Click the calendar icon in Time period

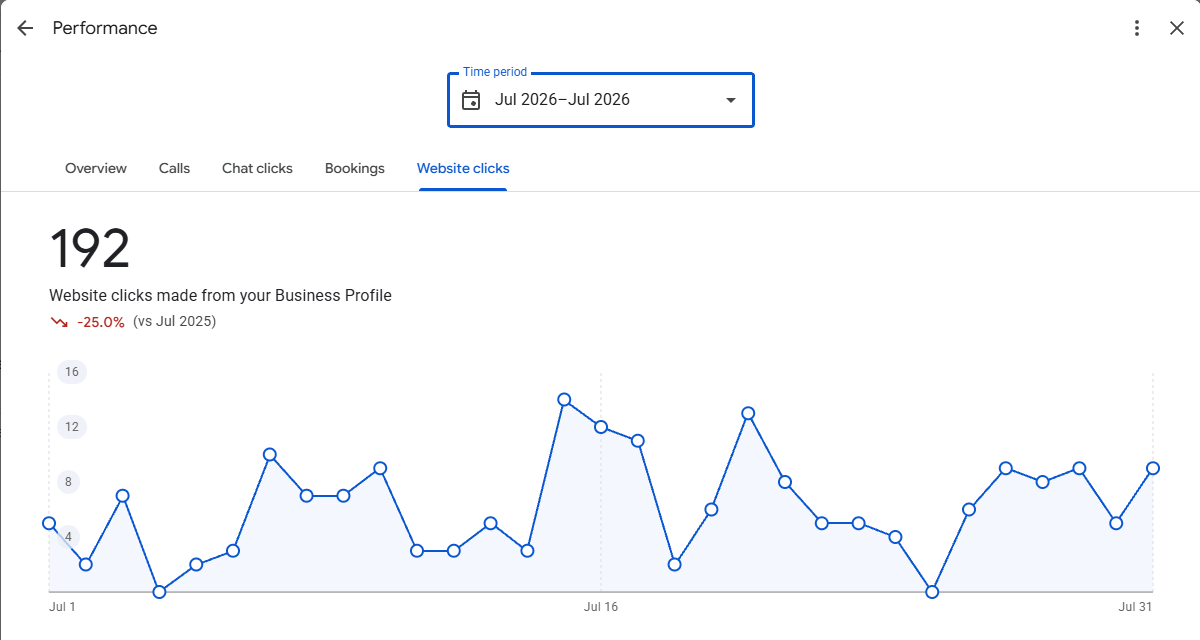471,100
